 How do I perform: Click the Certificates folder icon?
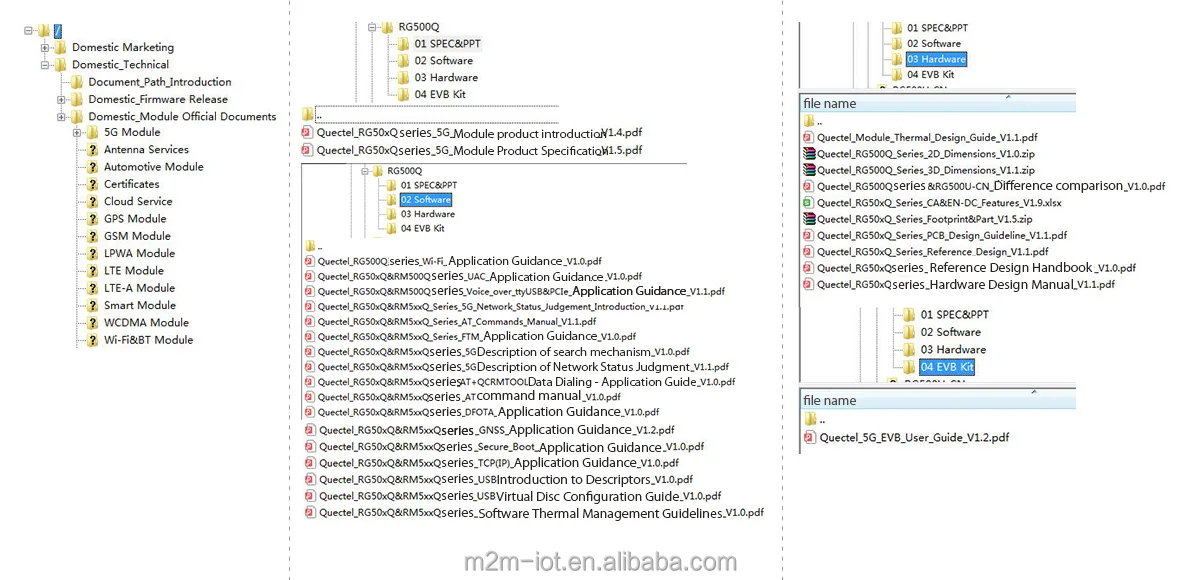click(93, 184)
